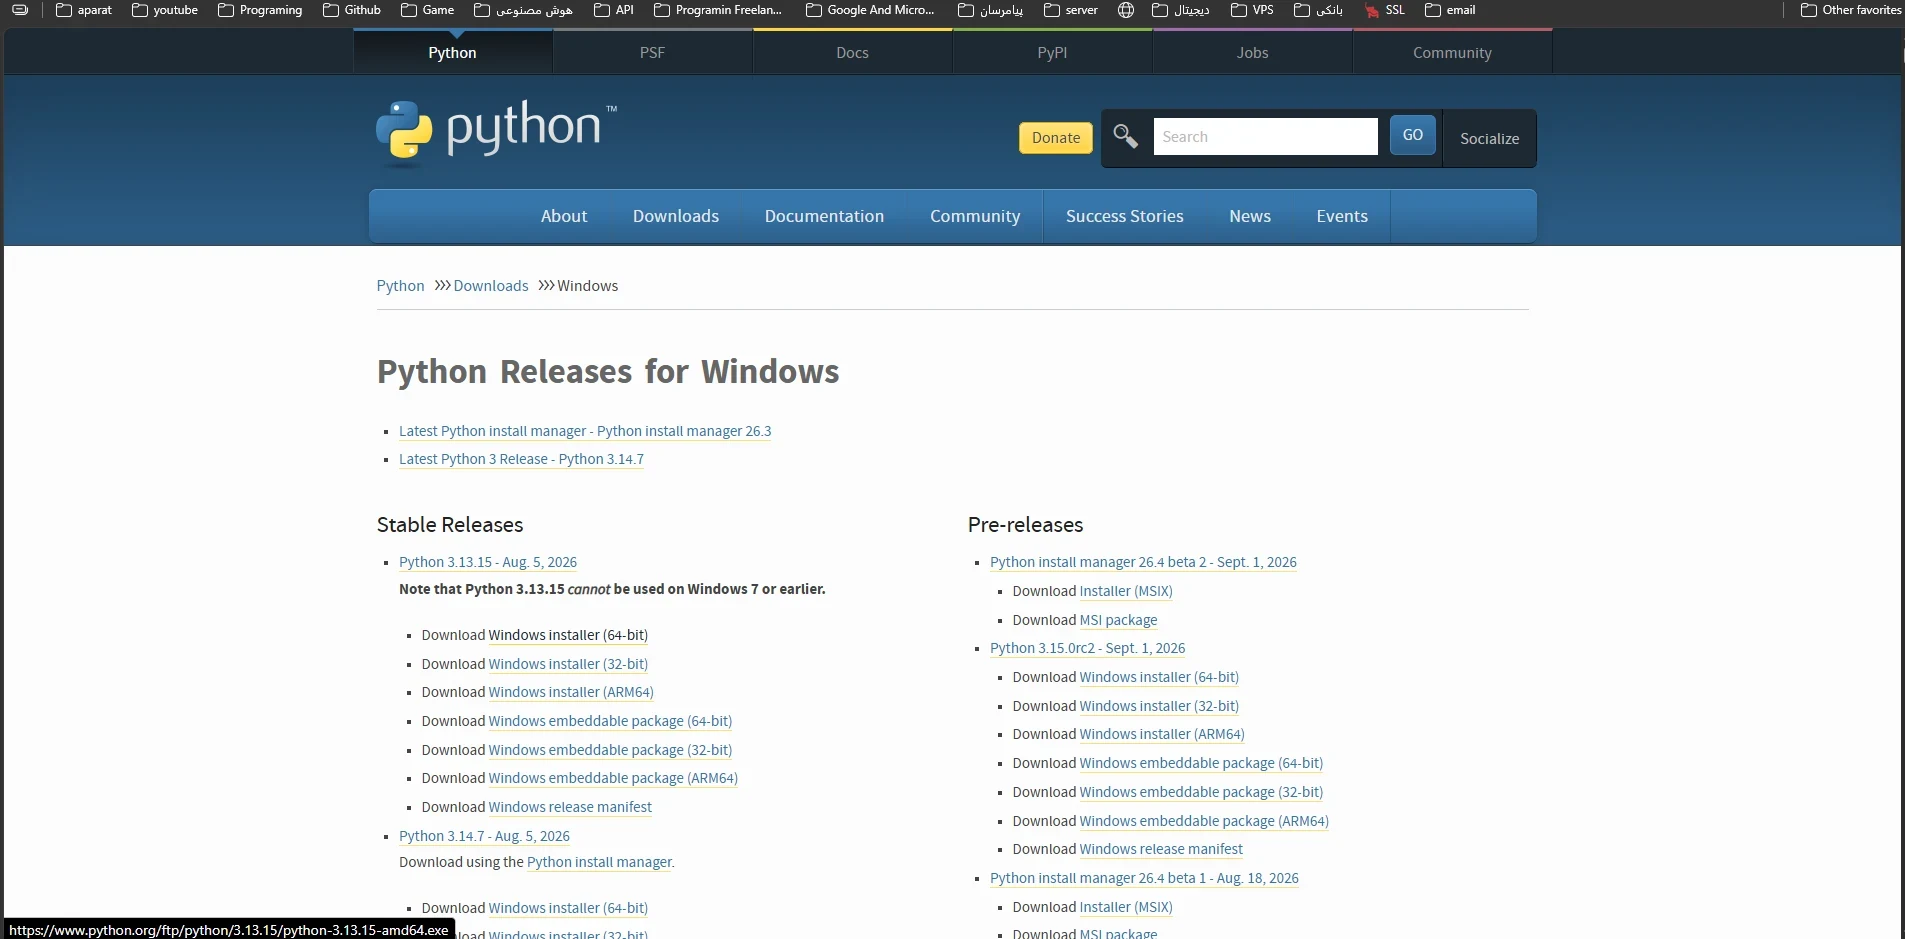Open the Events menu
Screen dimensions: 1905x939
point(1342,216)
